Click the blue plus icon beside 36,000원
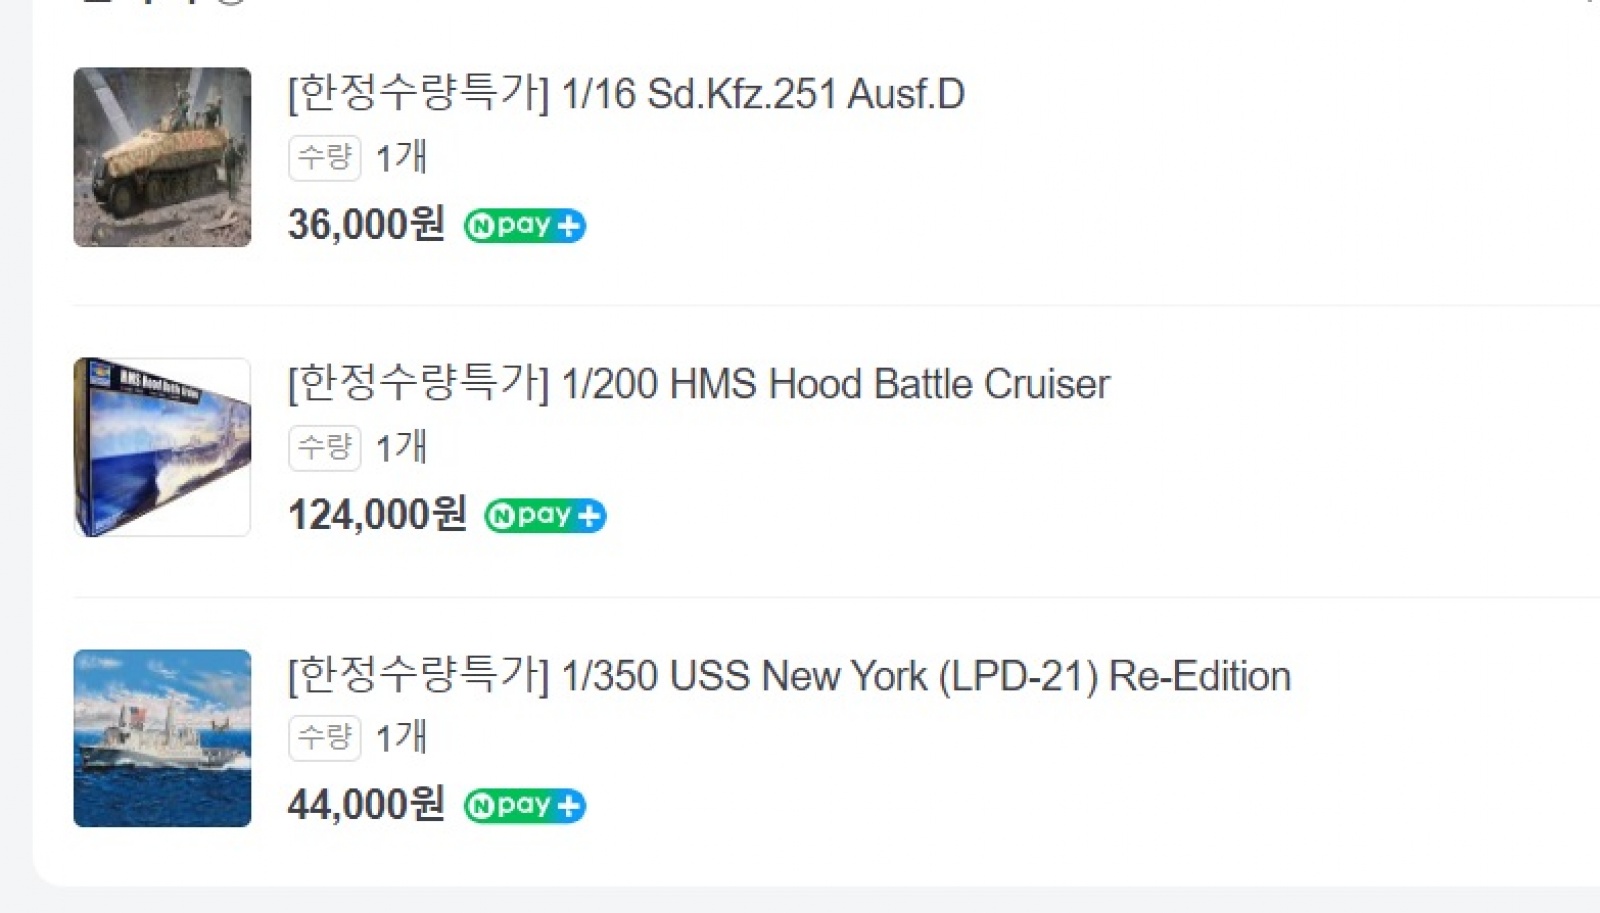The height and width of the screenshot is (913, 1600). [x=569, y=226]
